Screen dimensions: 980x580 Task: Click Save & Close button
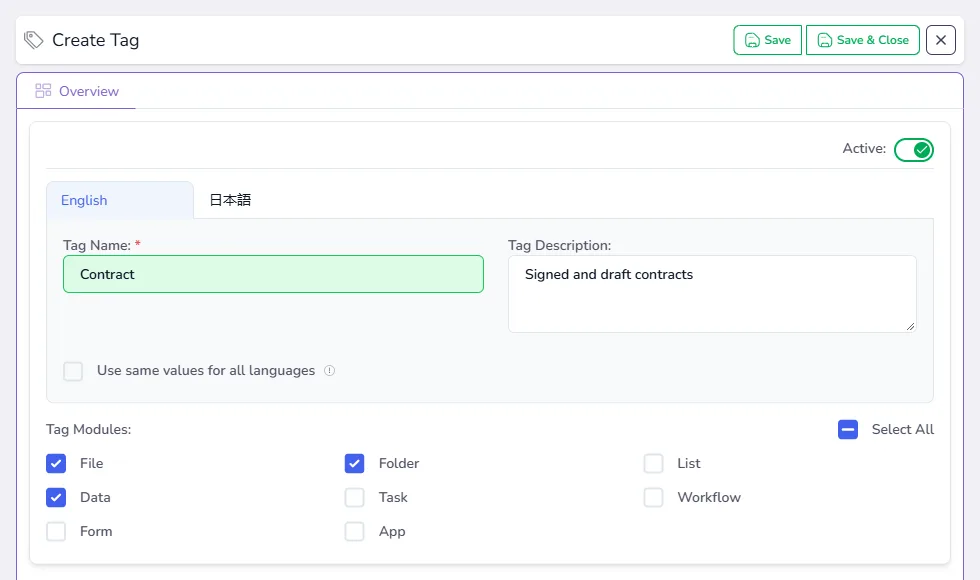[x=862, y=40]
